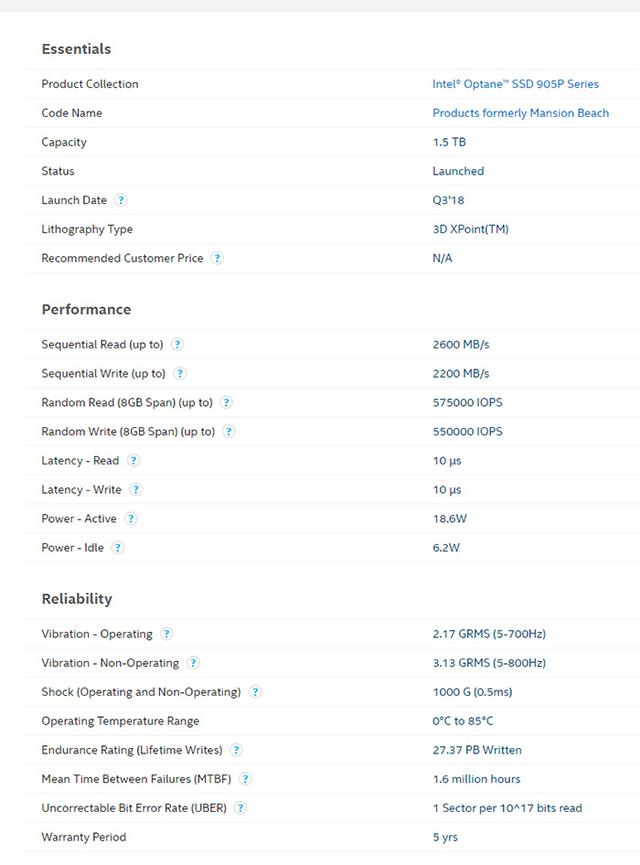Open the Shock (Operating and Non-Operating) help icon

pyautogui.click(x=255, y=692)
